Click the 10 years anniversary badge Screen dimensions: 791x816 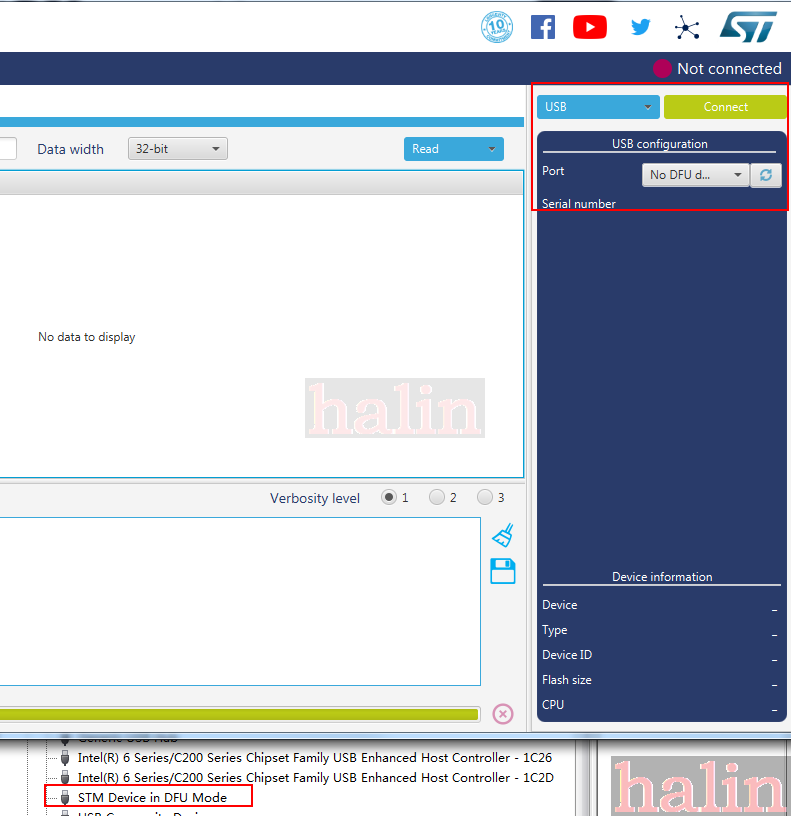pyautogui.click(x=497, y=27)
